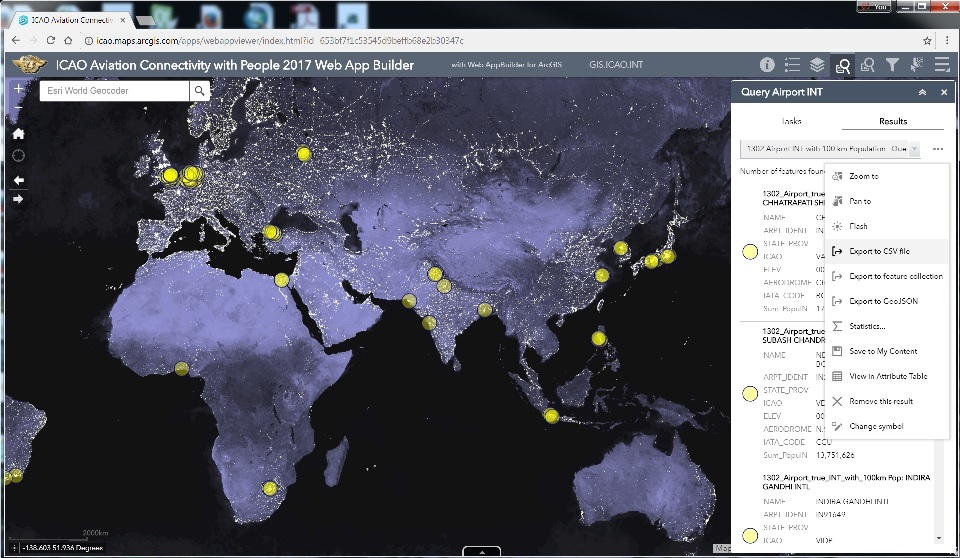Screen dimensions: 960x558
Task: Click the yellow airport marker in South Africa
Action: [x=269, y=488]
